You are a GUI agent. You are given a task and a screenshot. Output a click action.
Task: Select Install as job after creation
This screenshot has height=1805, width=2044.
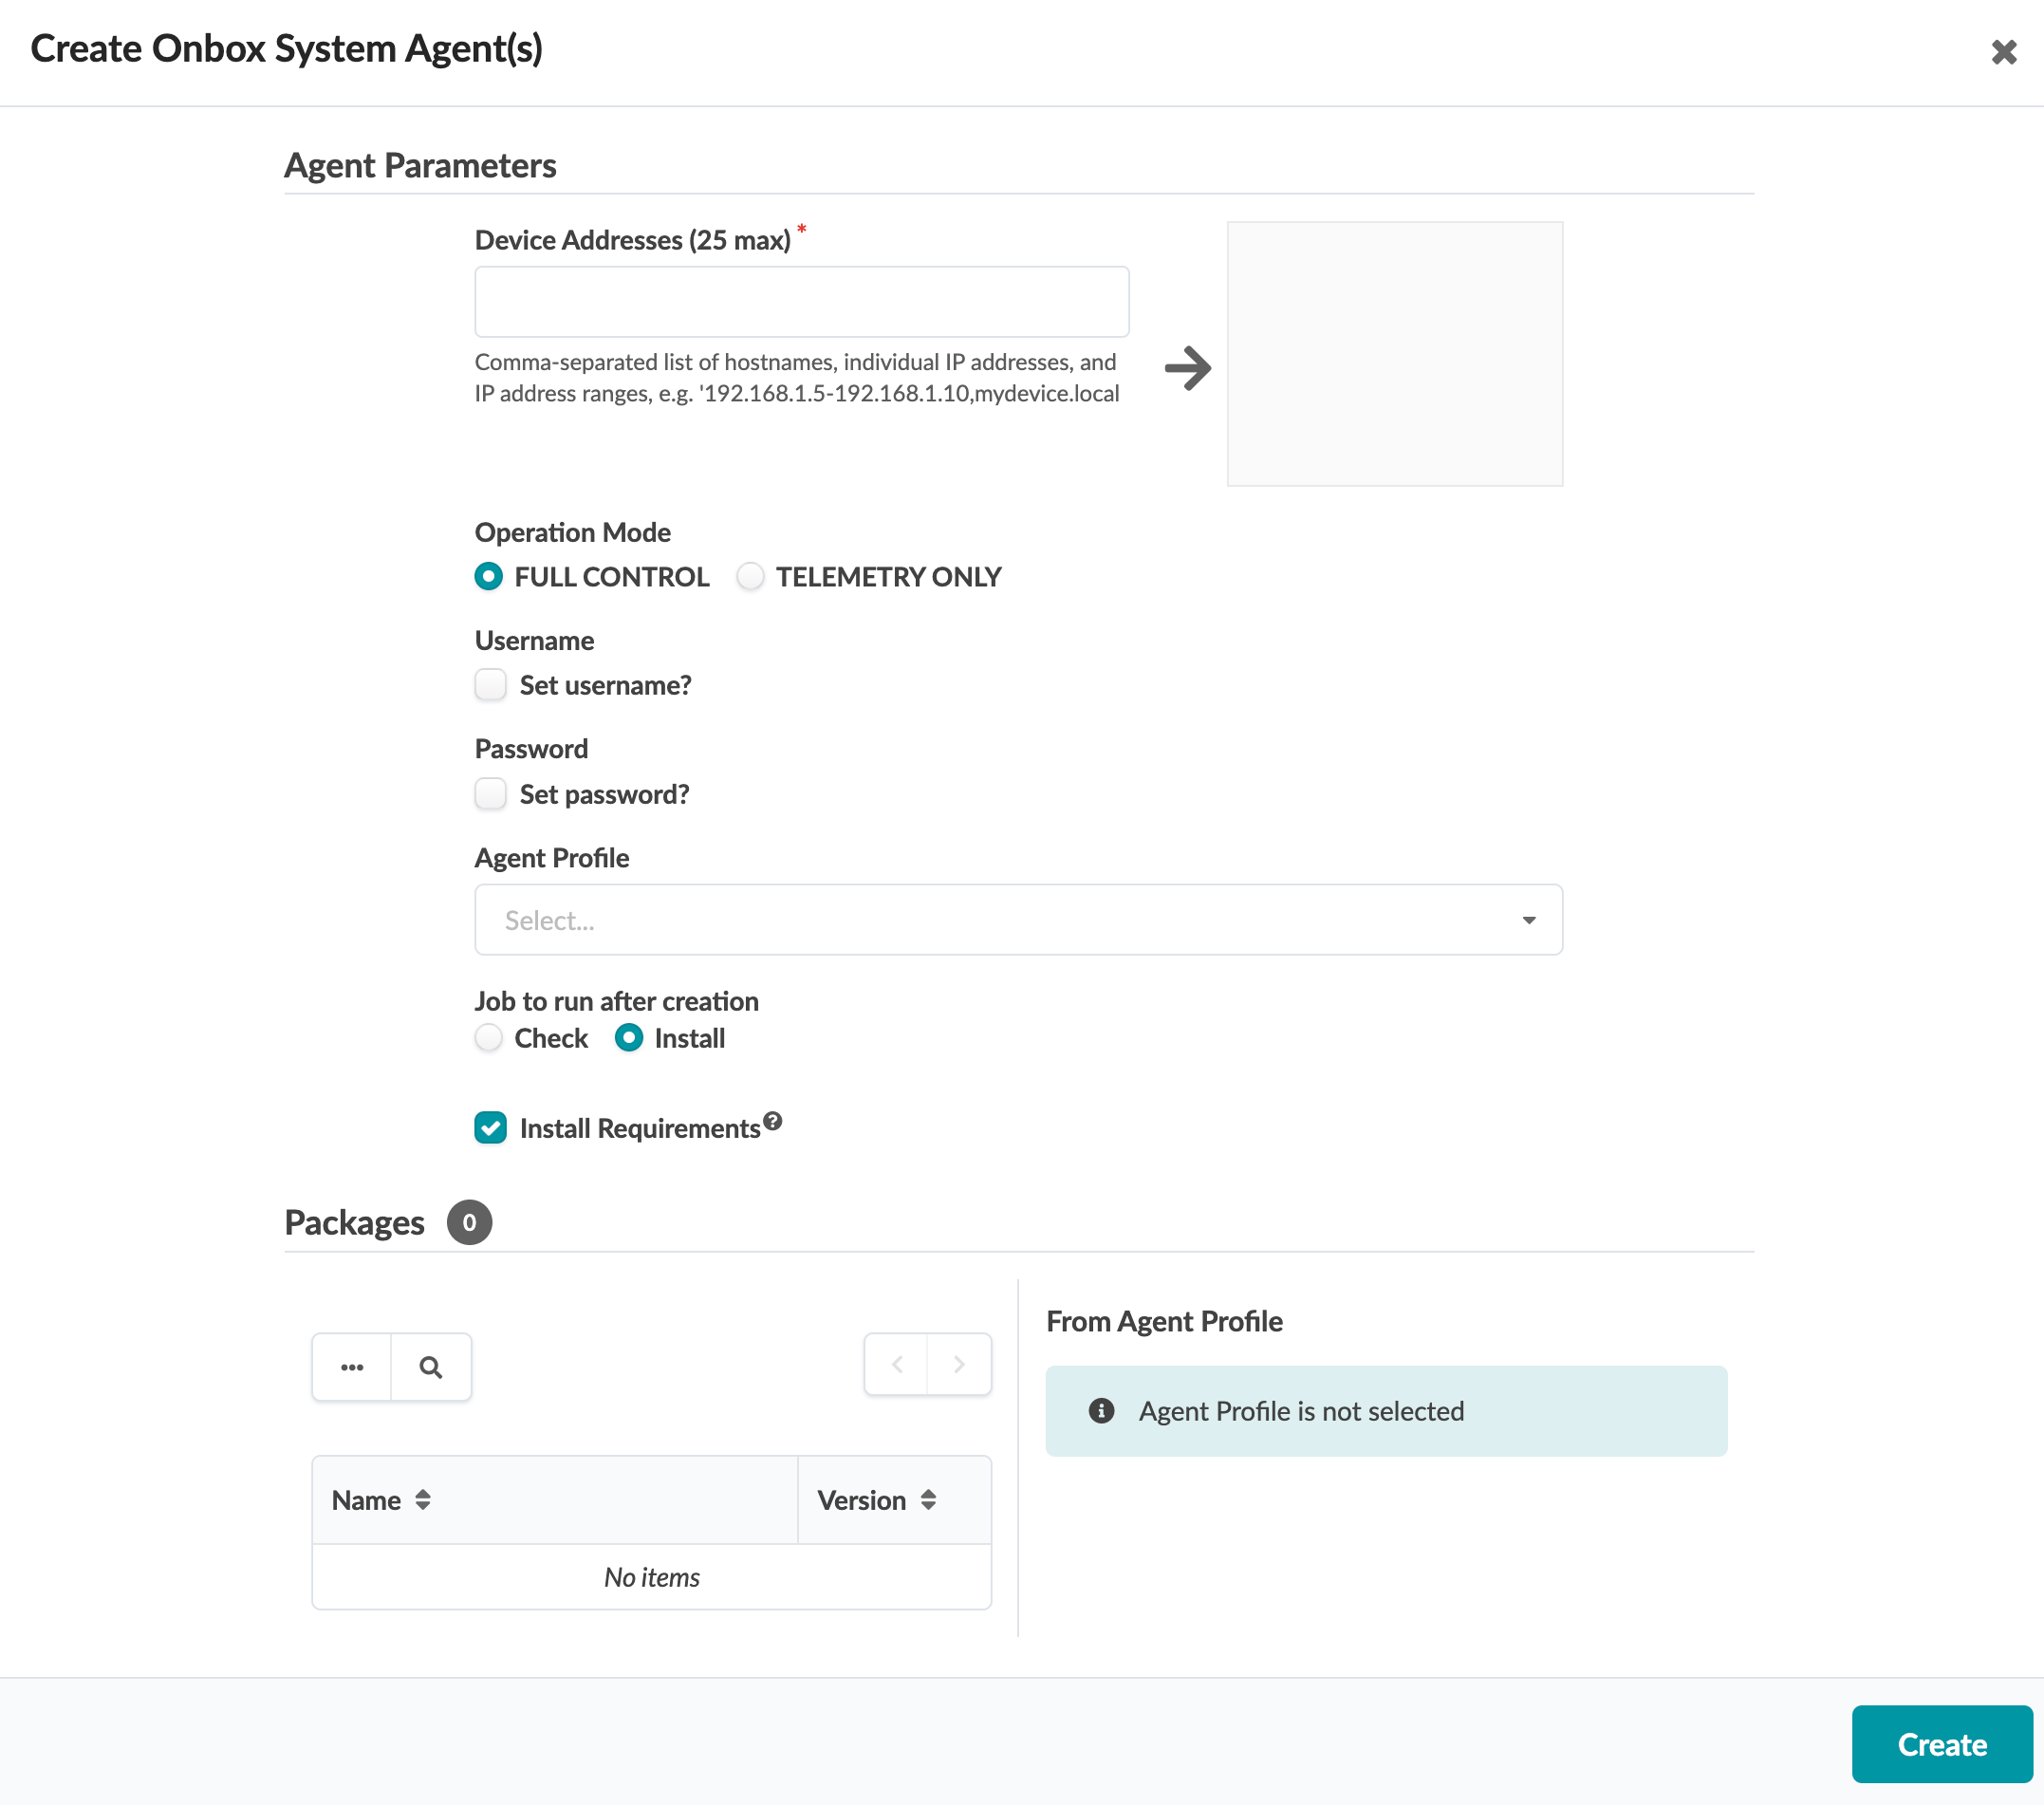coord(629,1038)
